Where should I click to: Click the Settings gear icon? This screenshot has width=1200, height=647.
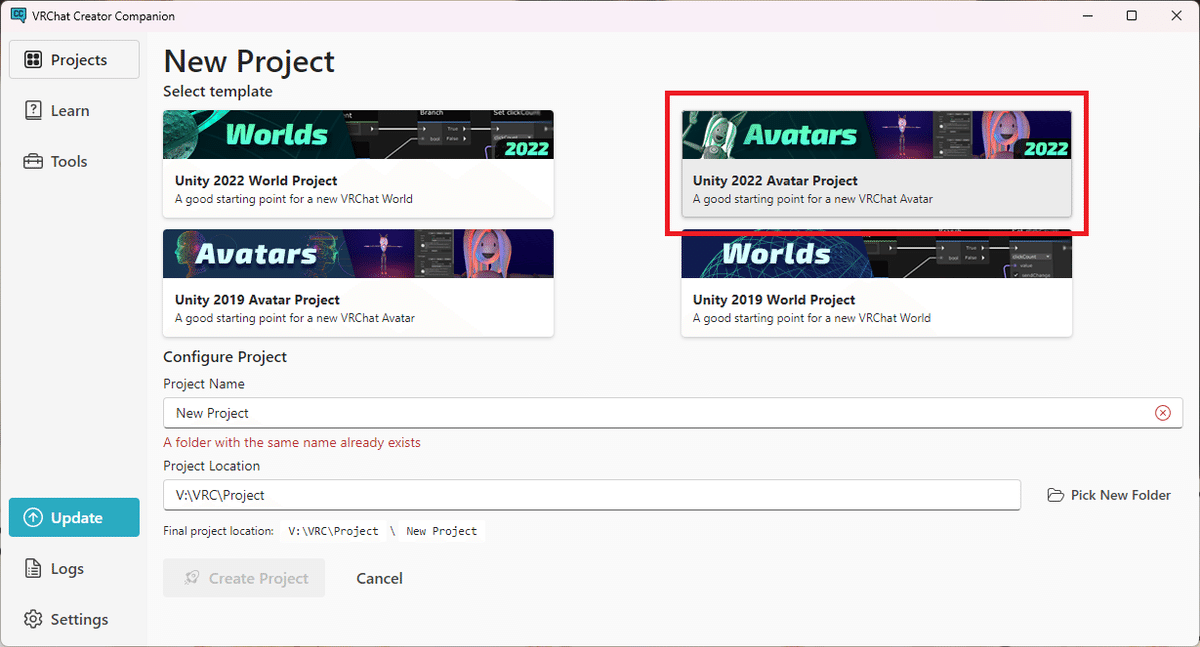33,619
